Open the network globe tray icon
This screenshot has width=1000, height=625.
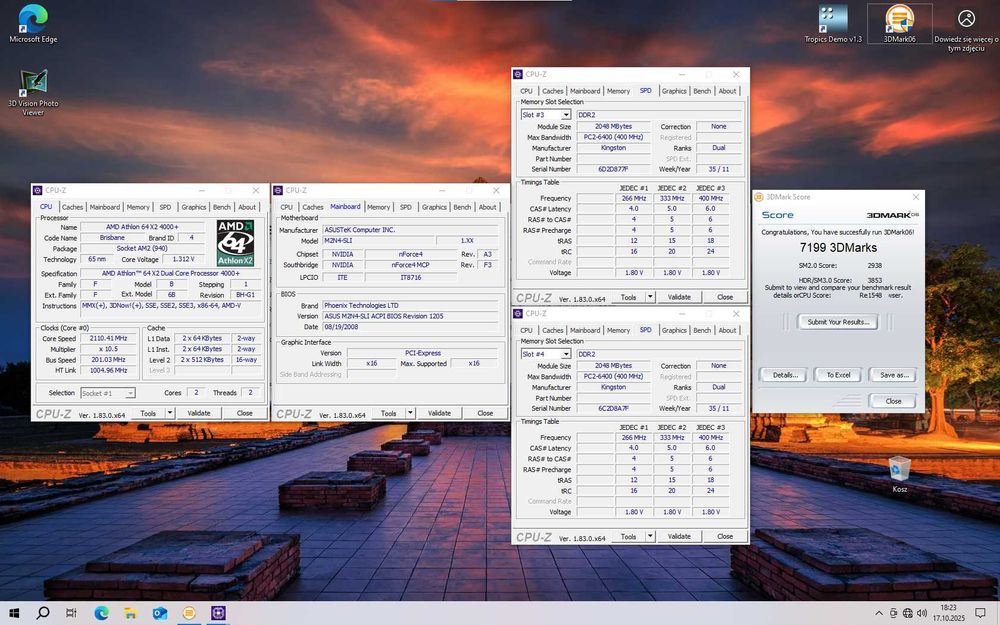pyautogui.click(x=908, y=614)
